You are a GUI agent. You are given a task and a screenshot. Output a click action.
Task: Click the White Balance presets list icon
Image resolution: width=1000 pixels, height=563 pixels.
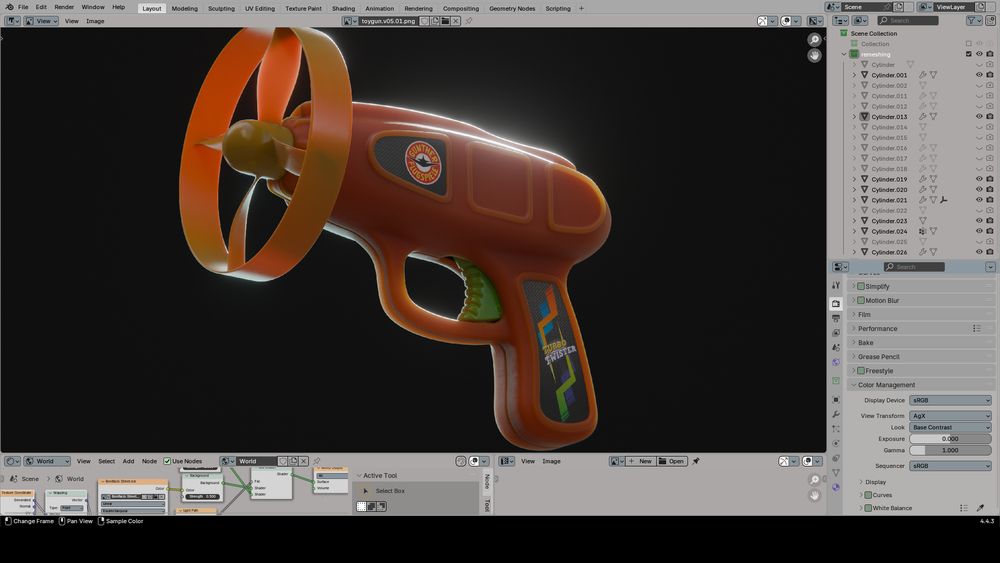pos(964,508)
